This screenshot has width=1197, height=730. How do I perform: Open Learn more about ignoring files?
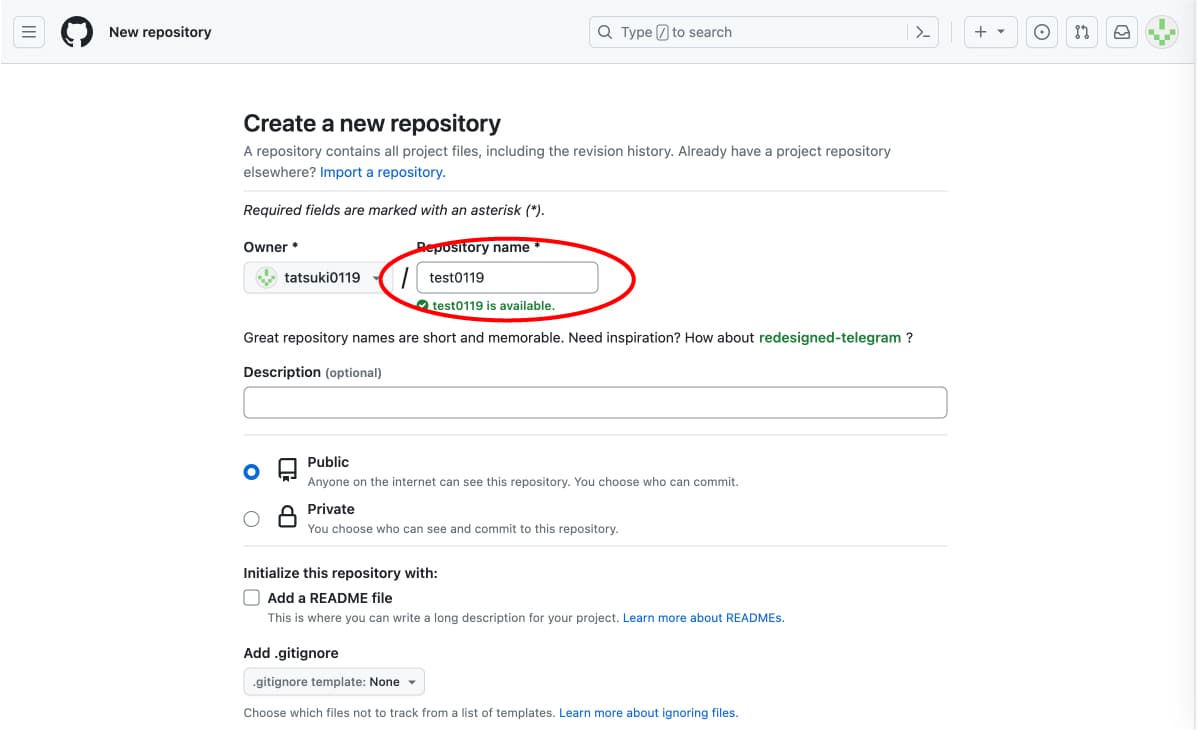[649, 712]
